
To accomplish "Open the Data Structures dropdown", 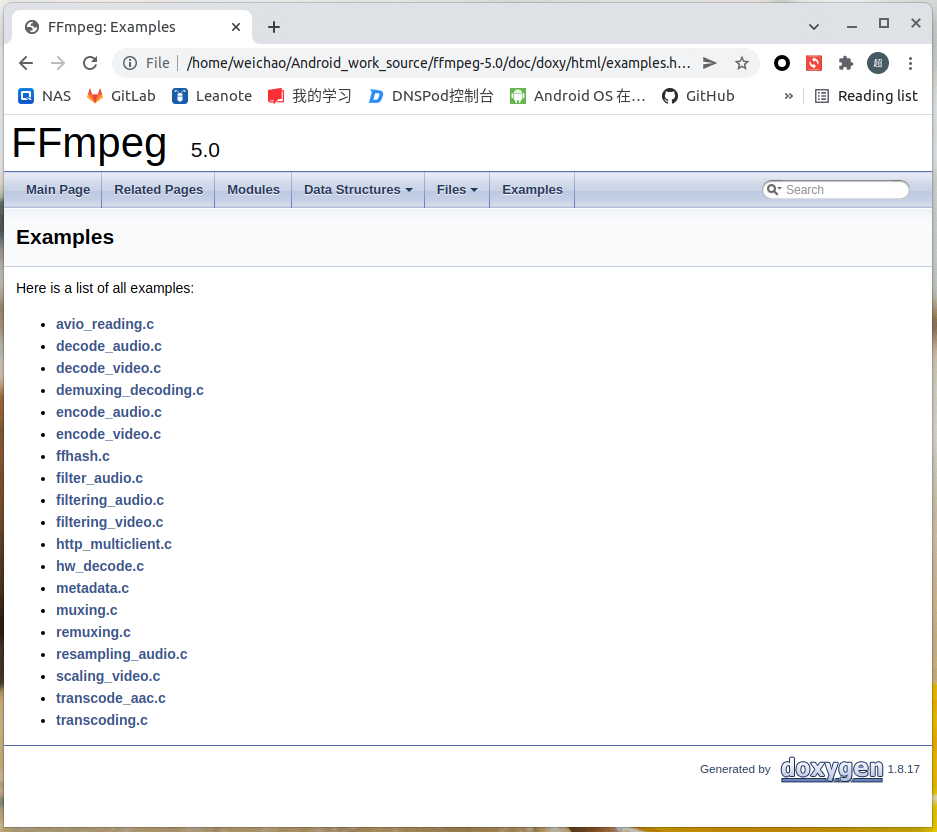I will point(357,189).
